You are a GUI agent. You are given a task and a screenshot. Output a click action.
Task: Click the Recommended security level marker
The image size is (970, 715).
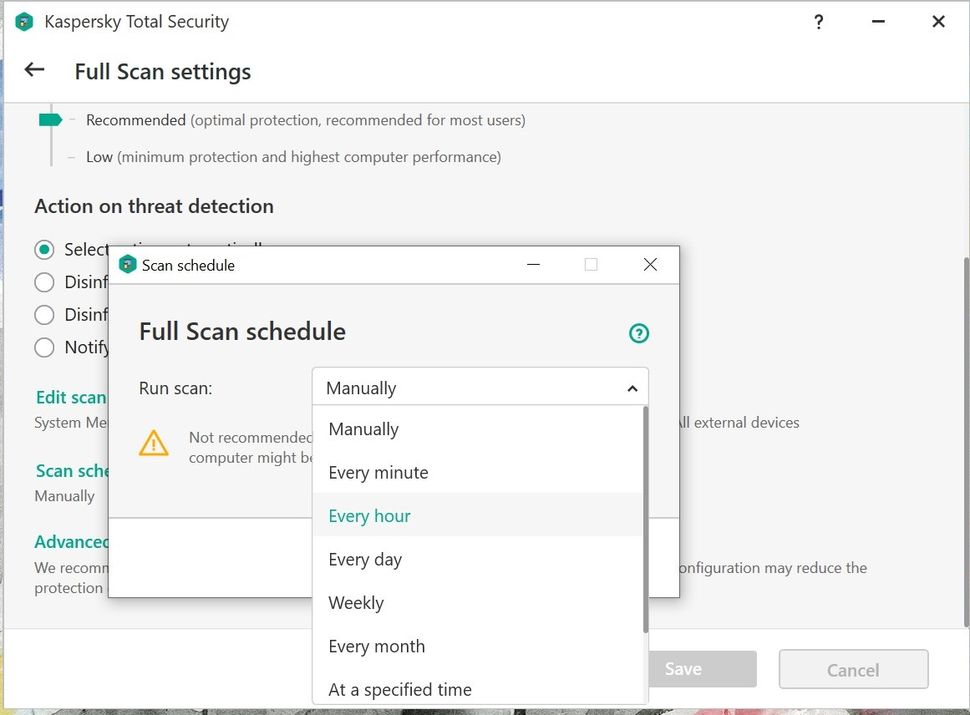49,119
